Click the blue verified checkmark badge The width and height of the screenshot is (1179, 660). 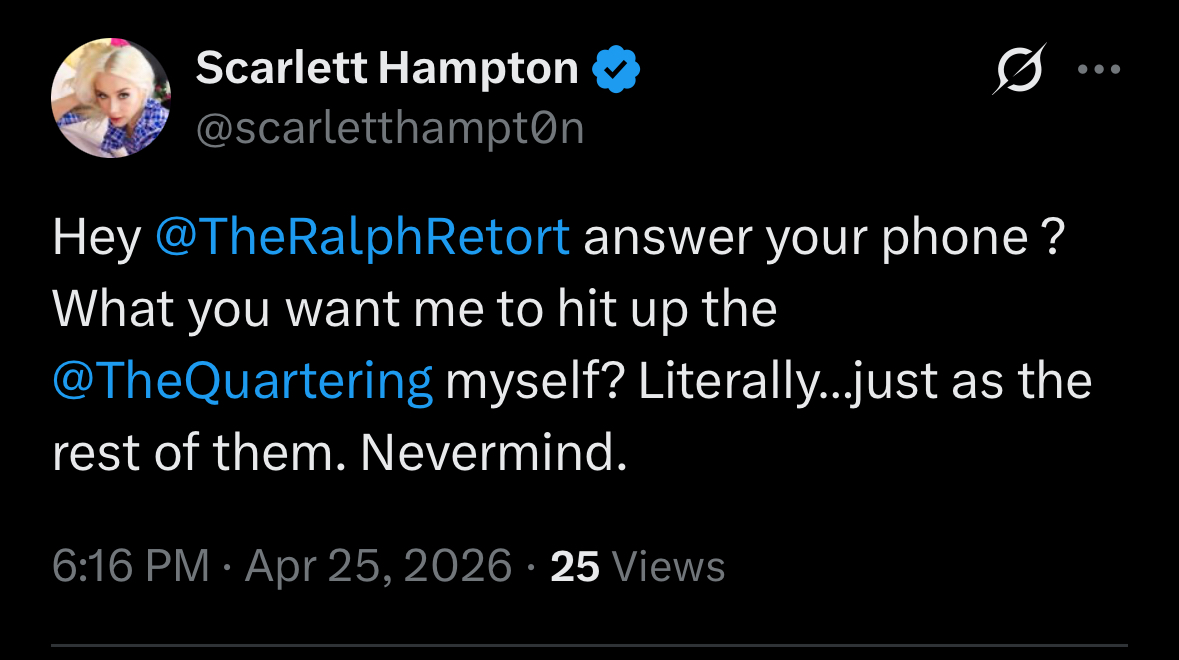(x=616, y=69)
